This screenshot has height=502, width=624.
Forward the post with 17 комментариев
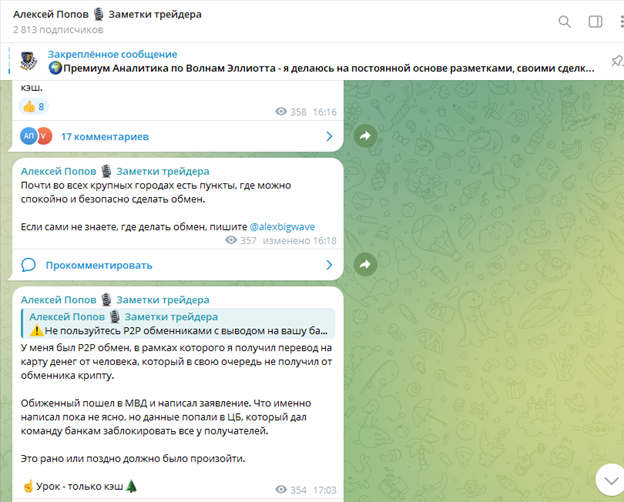pos(365,136)
